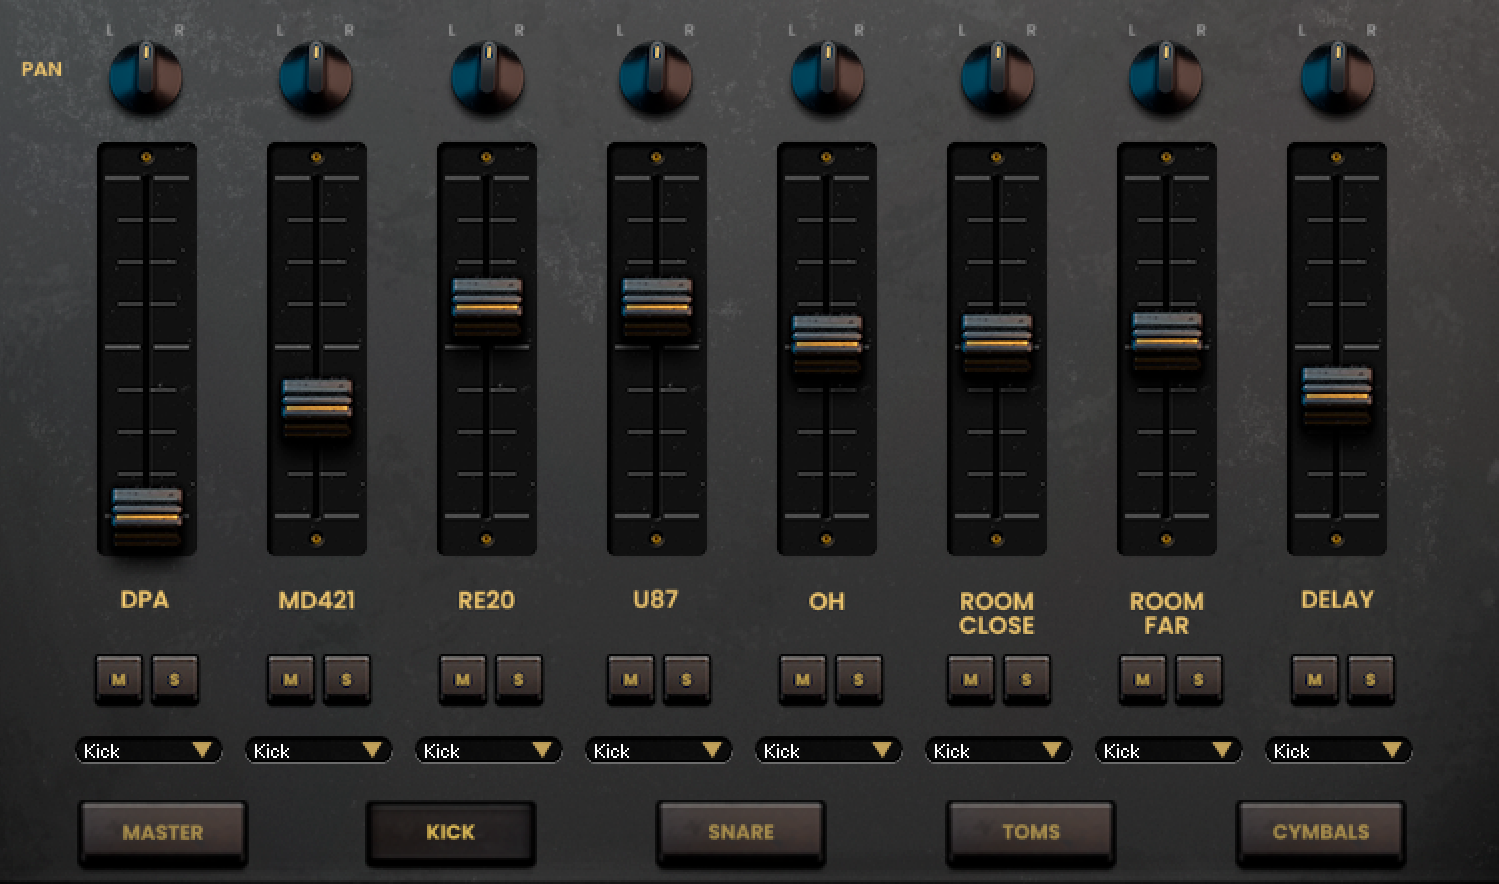This screenshot has height=884, width=1499.
Task: Click the MD421 volume fader handle
Action: (317, 407)
